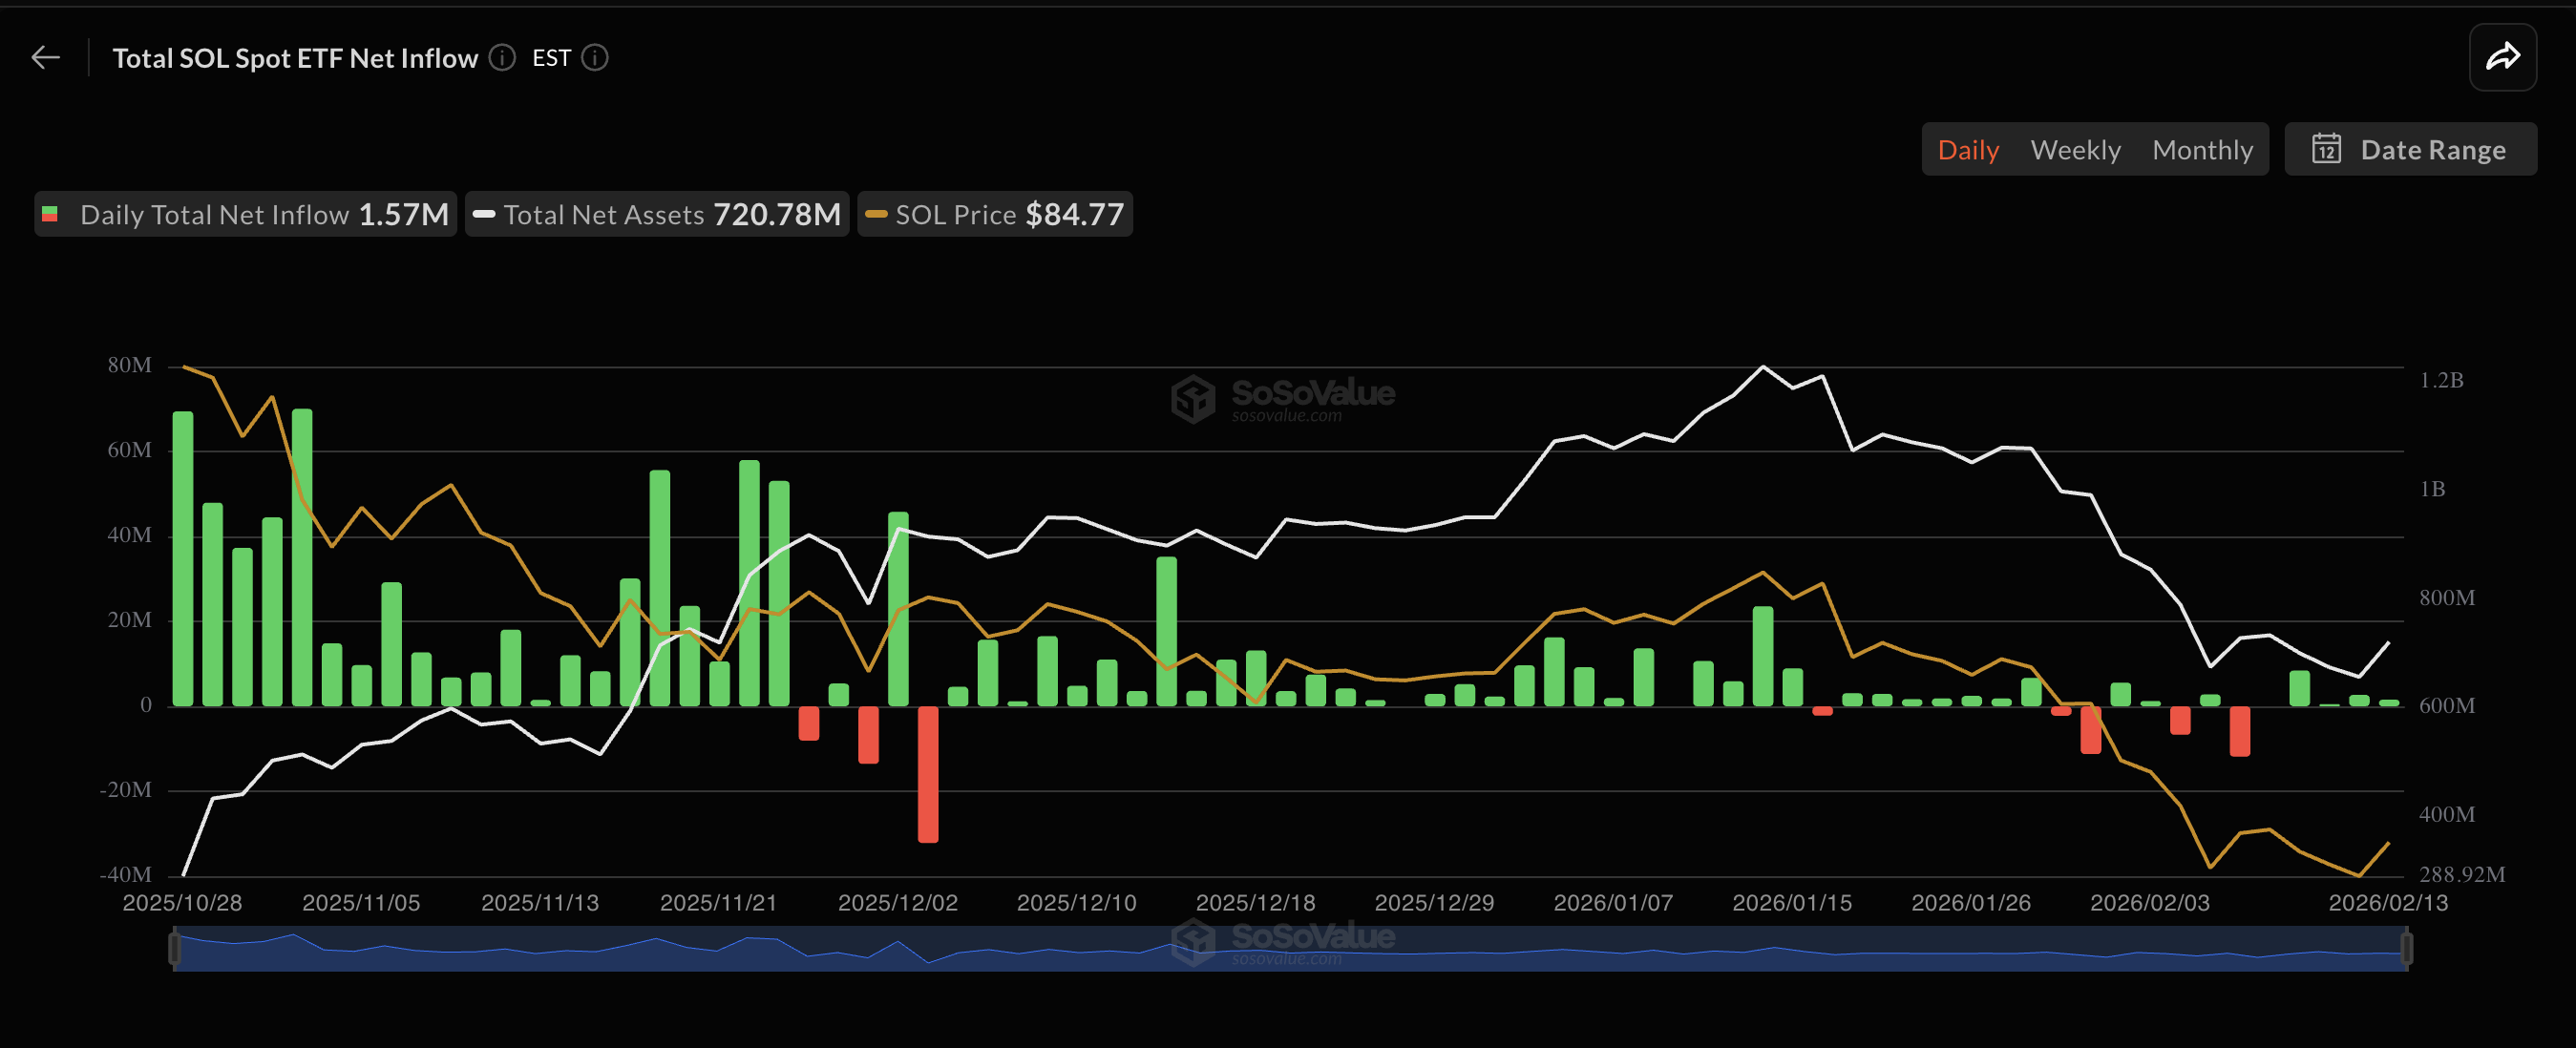The width and height of the screenshot is (2576, 1048).
Task: Click the right range slider handle
Action: [2406, 947]
